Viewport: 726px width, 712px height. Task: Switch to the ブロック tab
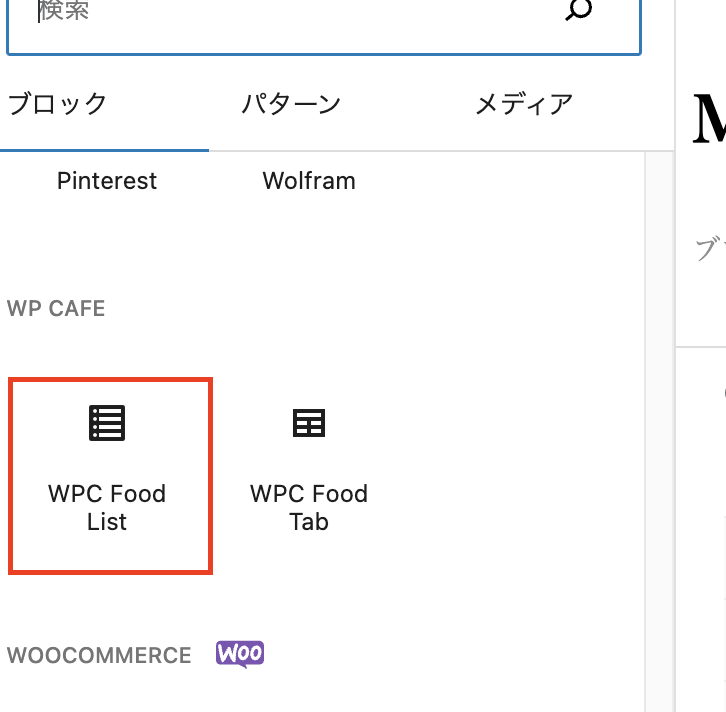pyautogui.click(x=57, y=104)
